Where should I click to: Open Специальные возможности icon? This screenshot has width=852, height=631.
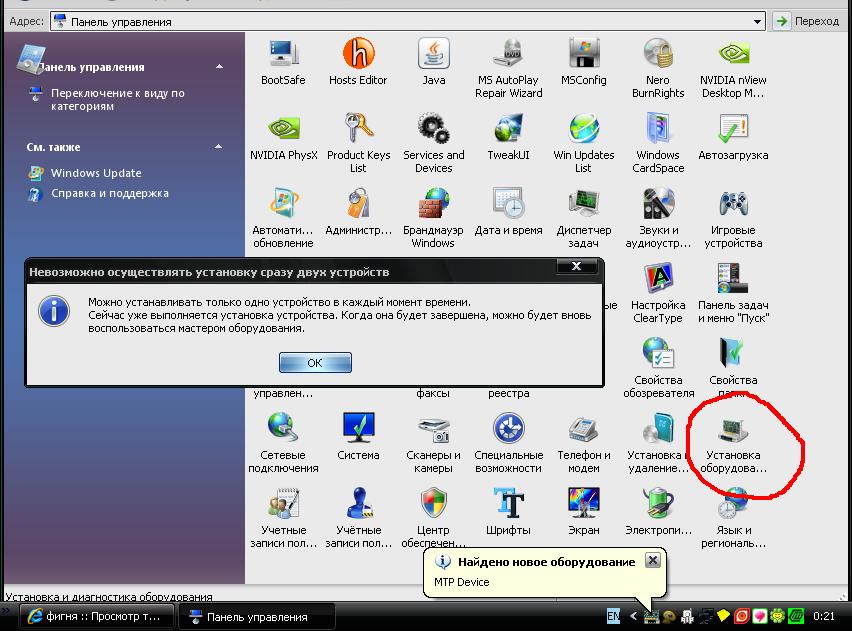(x=509, y=443)
